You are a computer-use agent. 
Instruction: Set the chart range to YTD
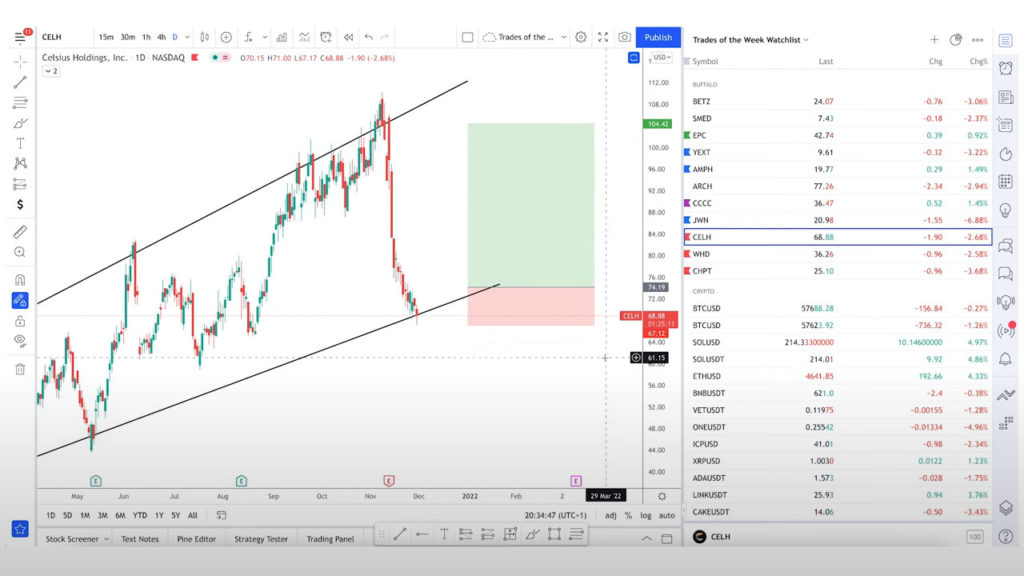(140, 515)
